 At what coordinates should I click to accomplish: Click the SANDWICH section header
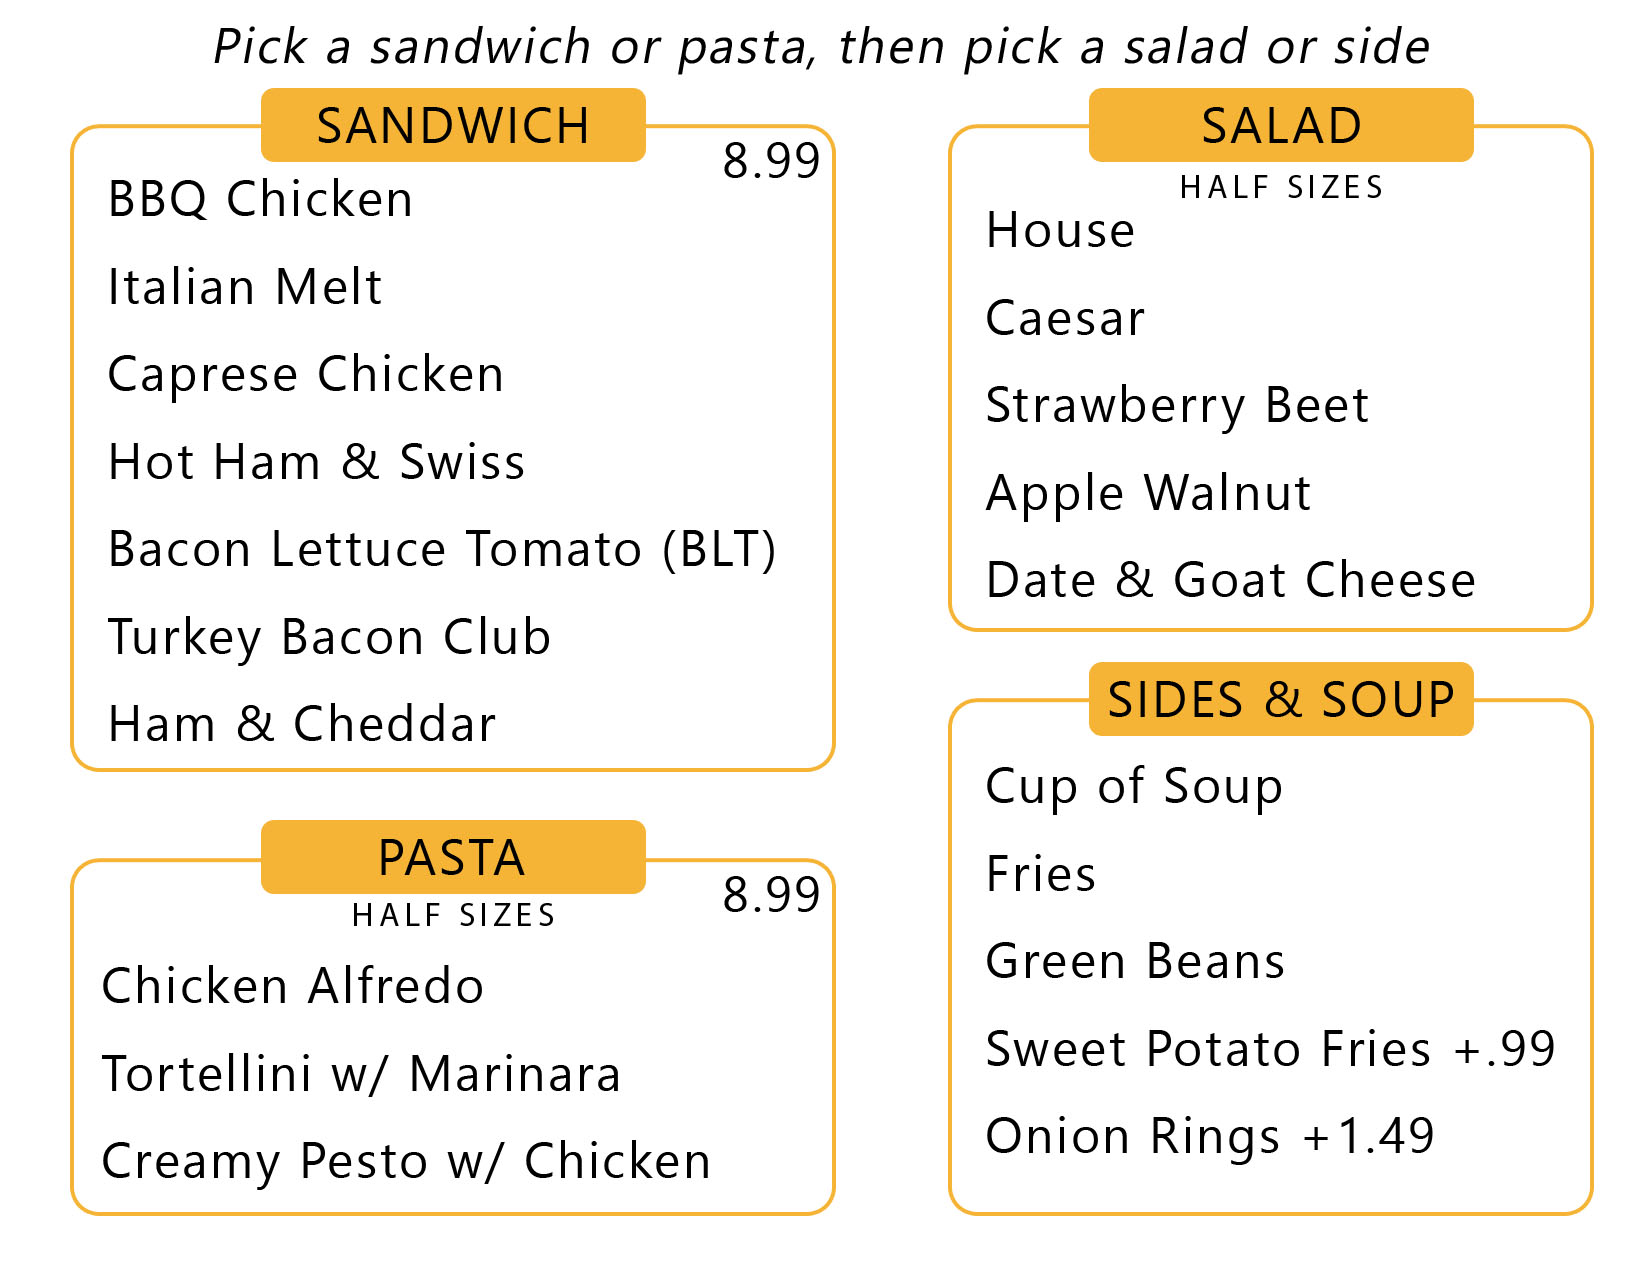453,126
